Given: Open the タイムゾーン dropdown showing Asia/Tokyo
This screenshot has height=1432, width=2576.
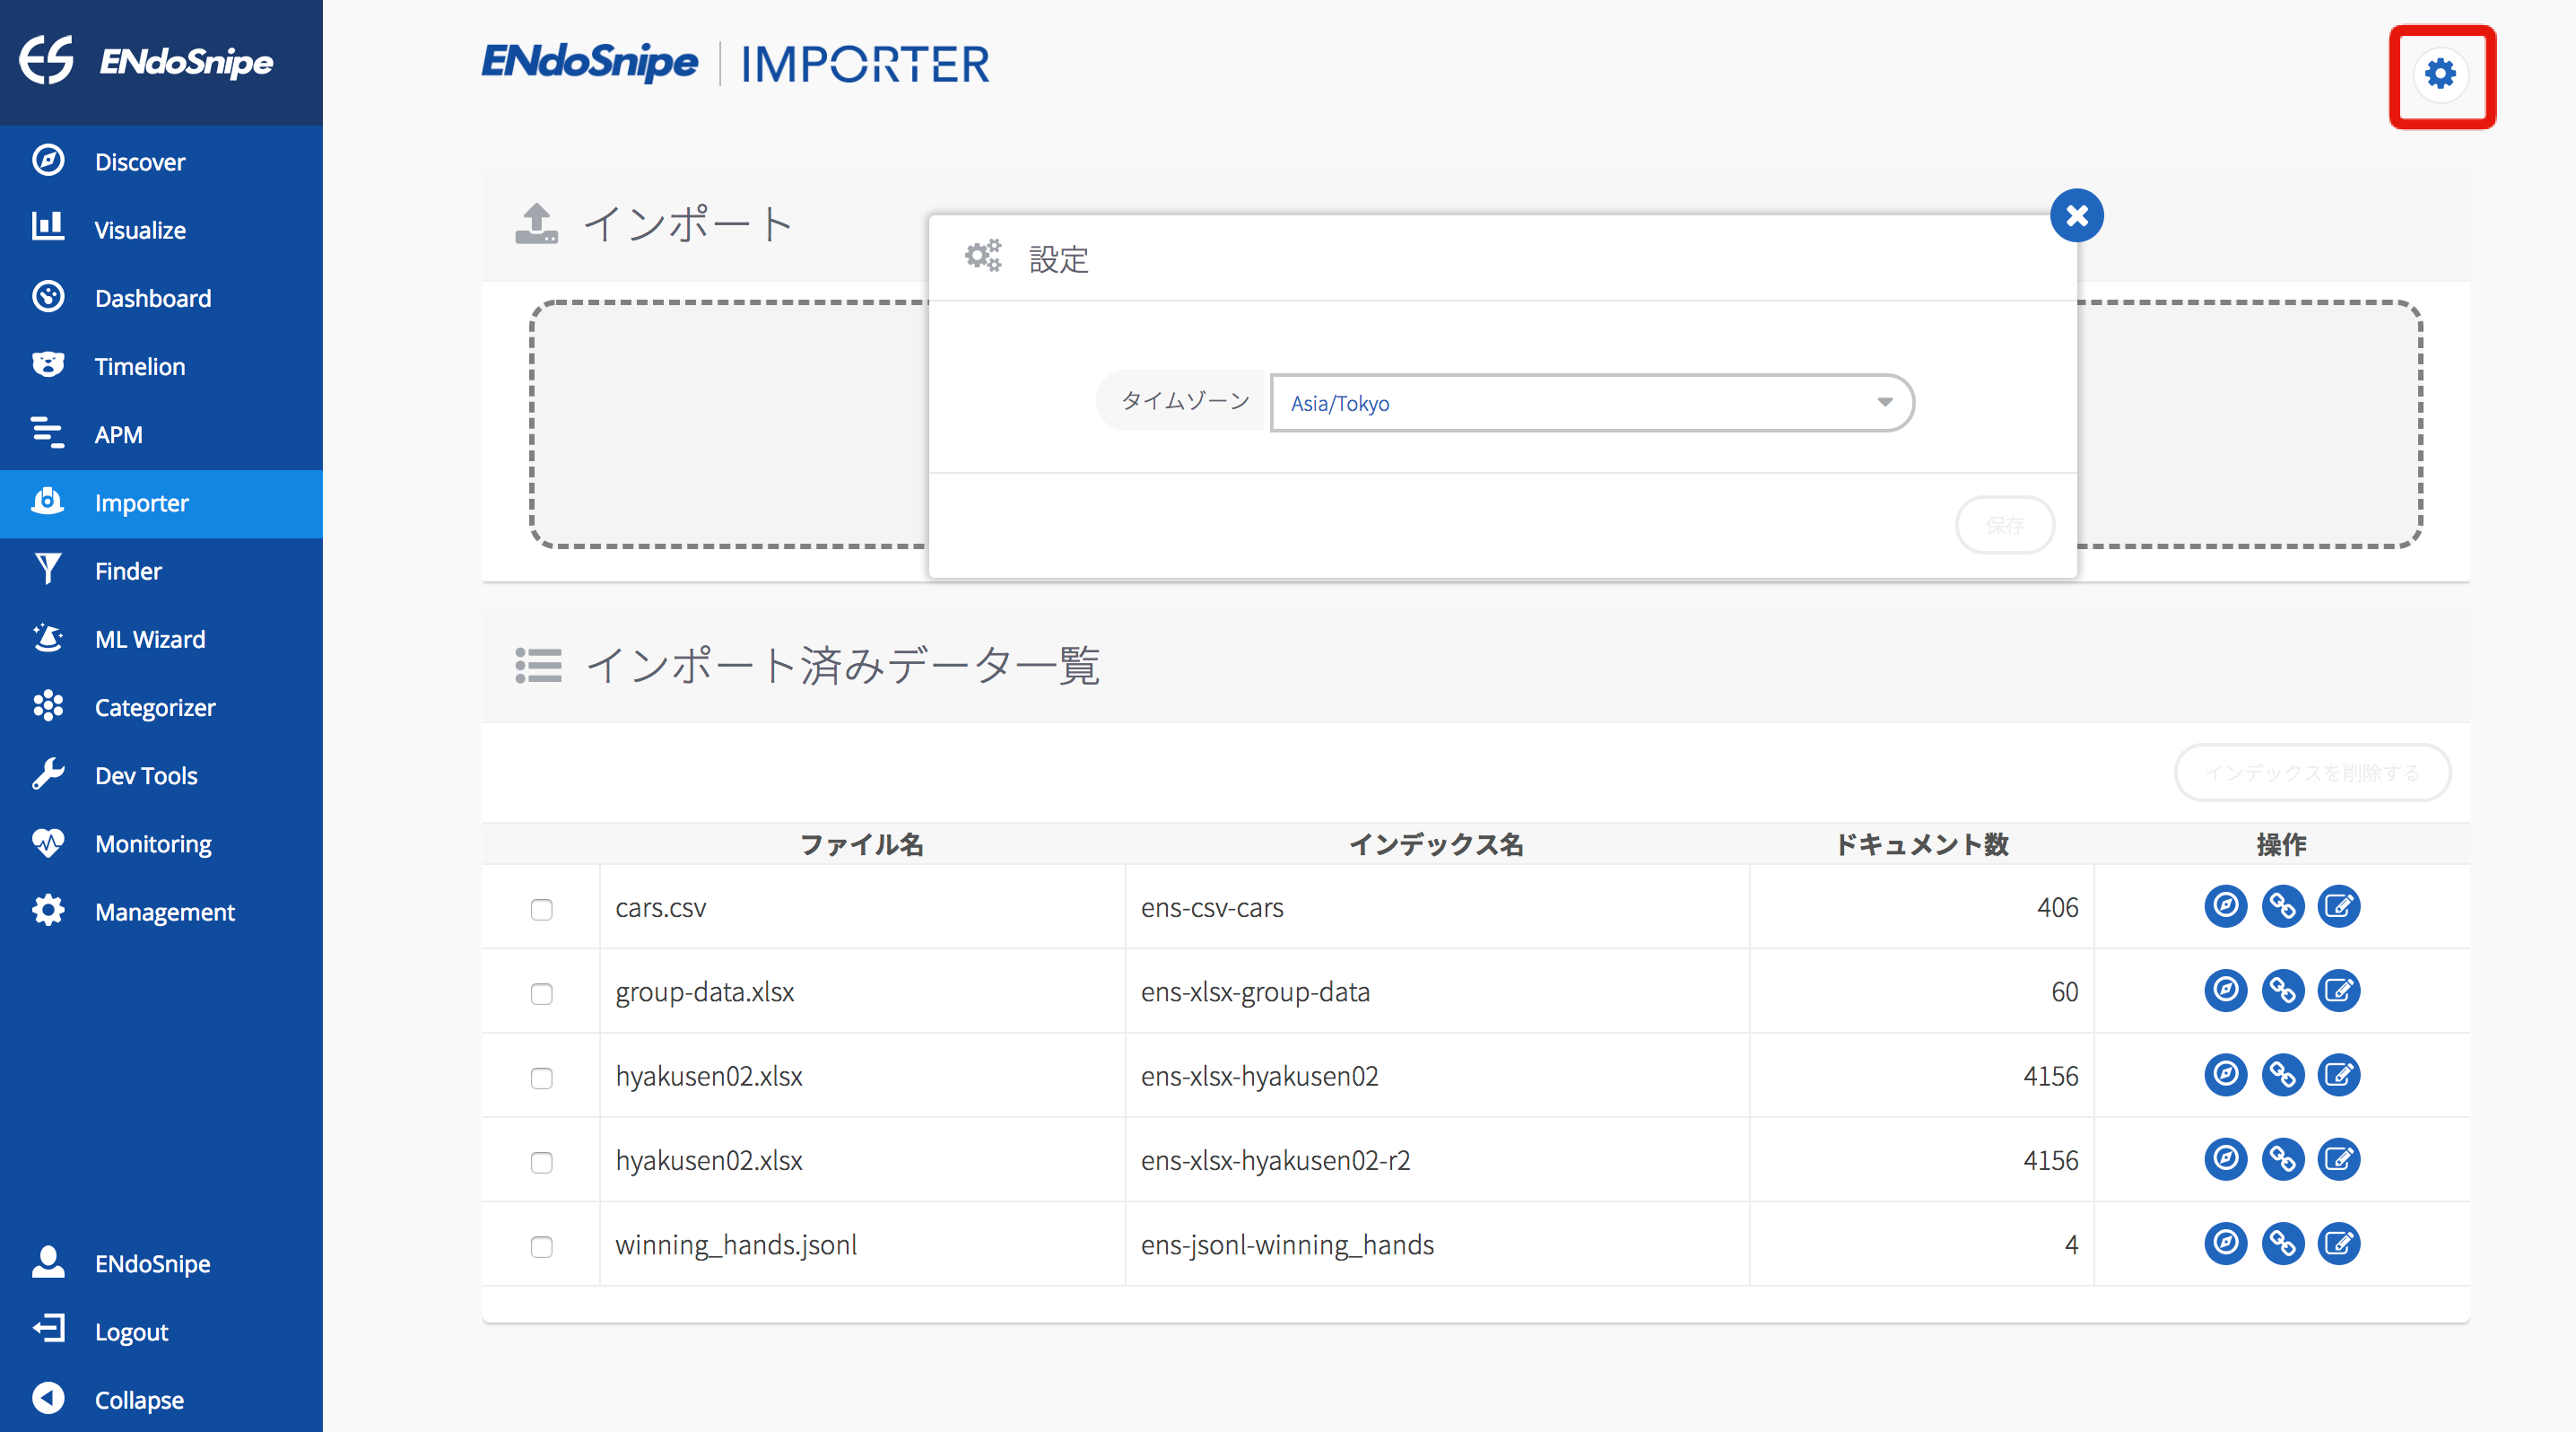Looking at the screenshot, I should point(1591,403).
